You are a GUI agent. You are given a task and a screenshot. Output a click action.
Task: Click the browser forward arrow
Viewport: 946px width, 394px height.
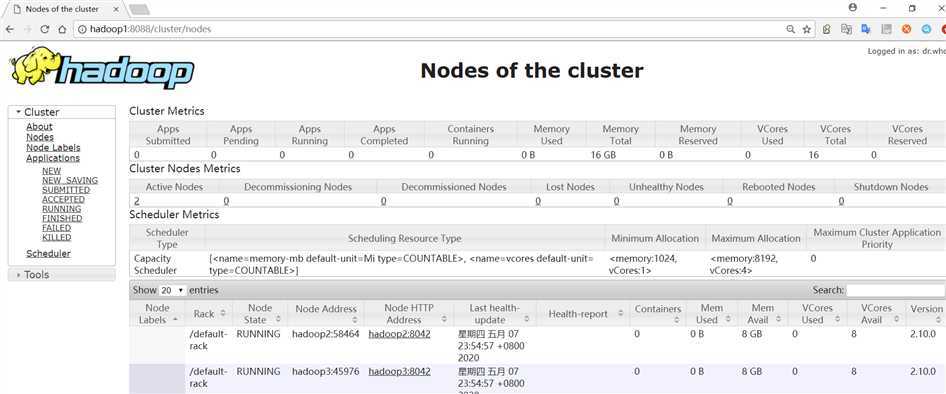27,29
